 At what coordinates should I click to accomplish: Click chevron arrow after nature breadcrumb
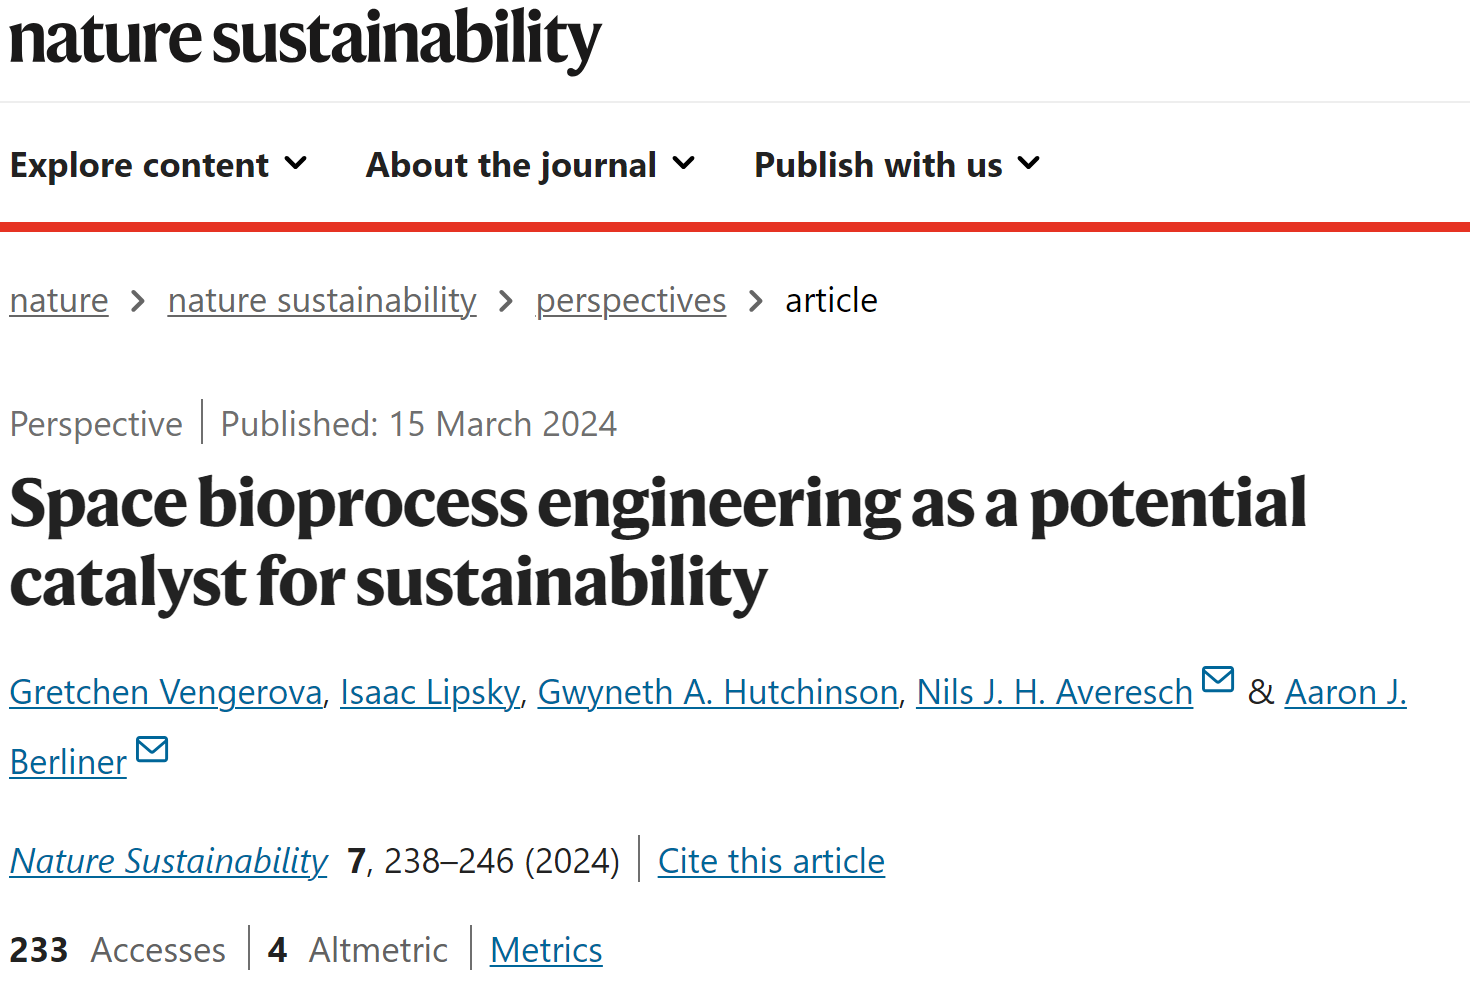click(x=138, y=301)
